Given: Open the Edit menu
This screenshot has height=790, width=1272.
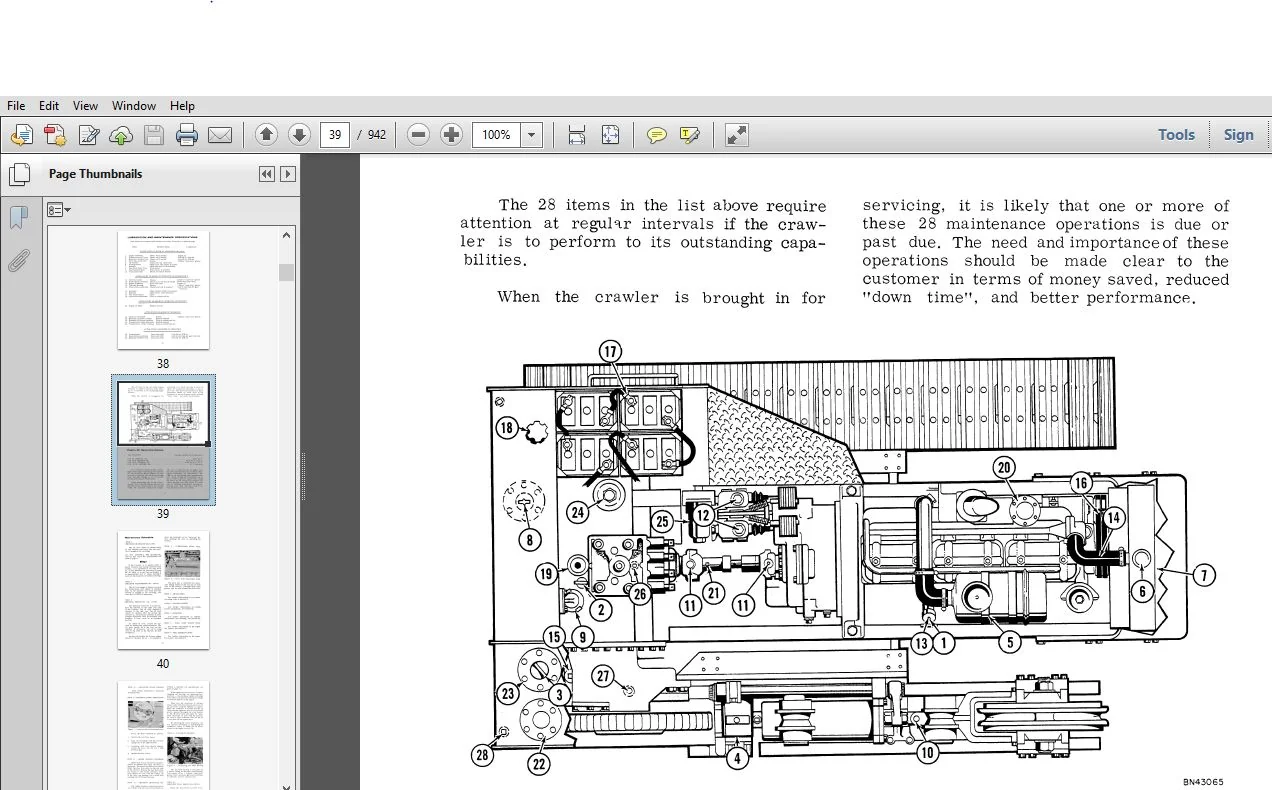Looking at the screenshot, I should (x=49, y=105).
